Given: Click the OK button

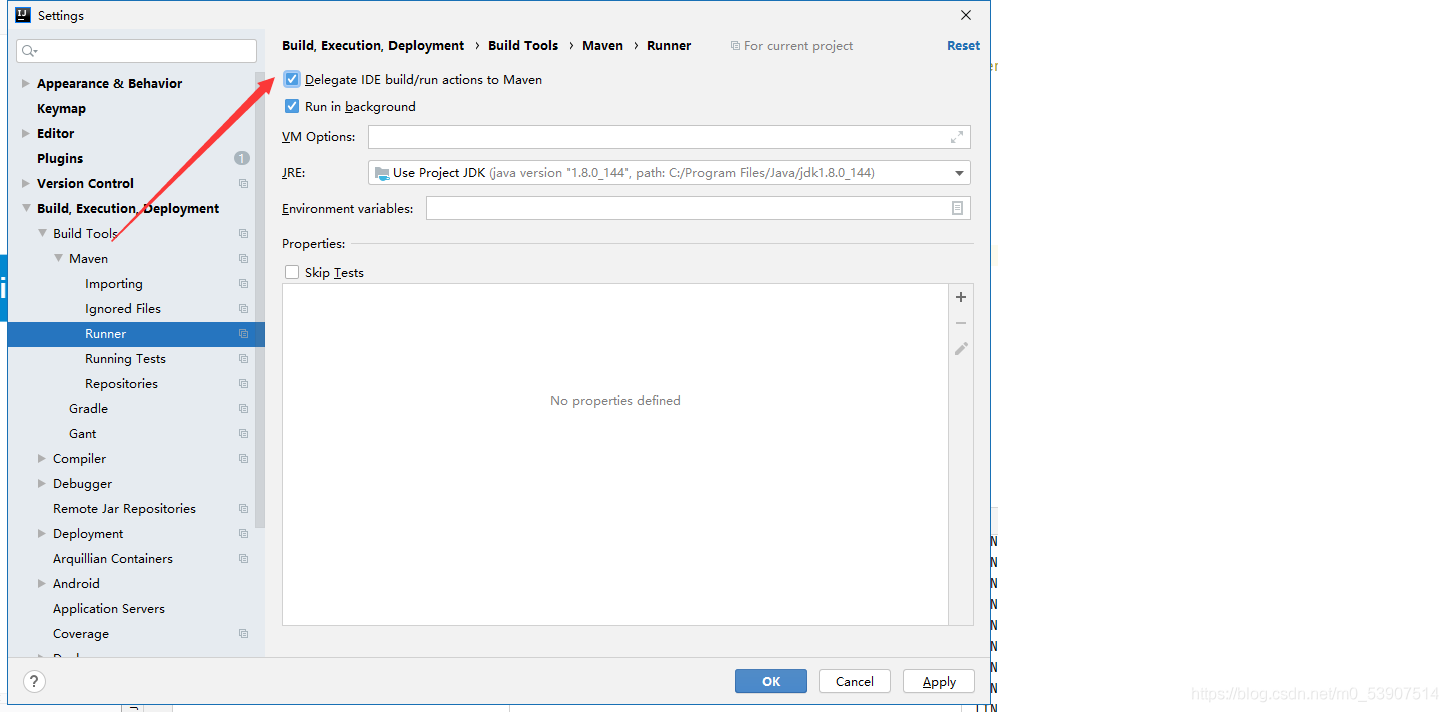Looking at the screenshot, I should [771, 681].
